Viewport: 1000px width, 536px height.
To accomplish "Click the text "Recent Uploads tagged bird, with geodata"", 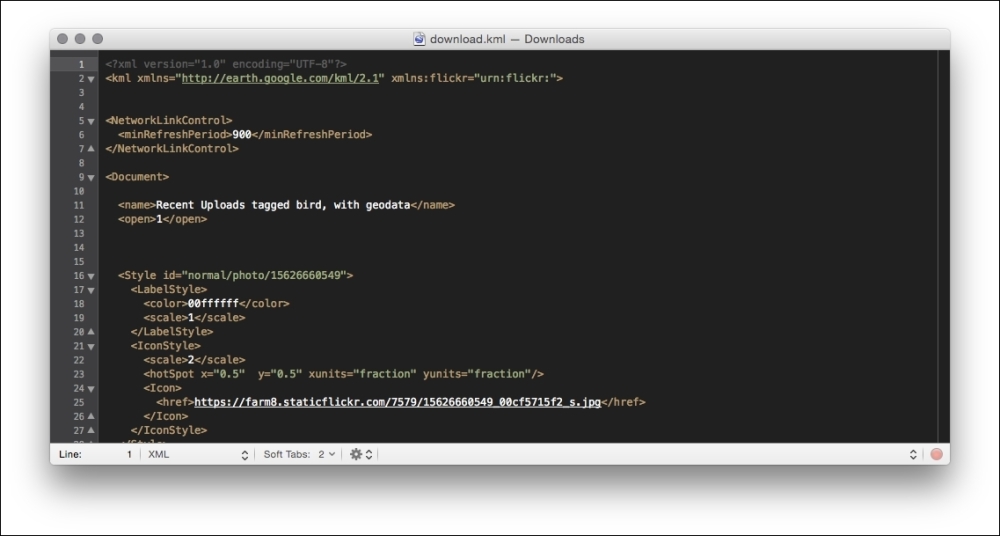I will tap(283, 205).
